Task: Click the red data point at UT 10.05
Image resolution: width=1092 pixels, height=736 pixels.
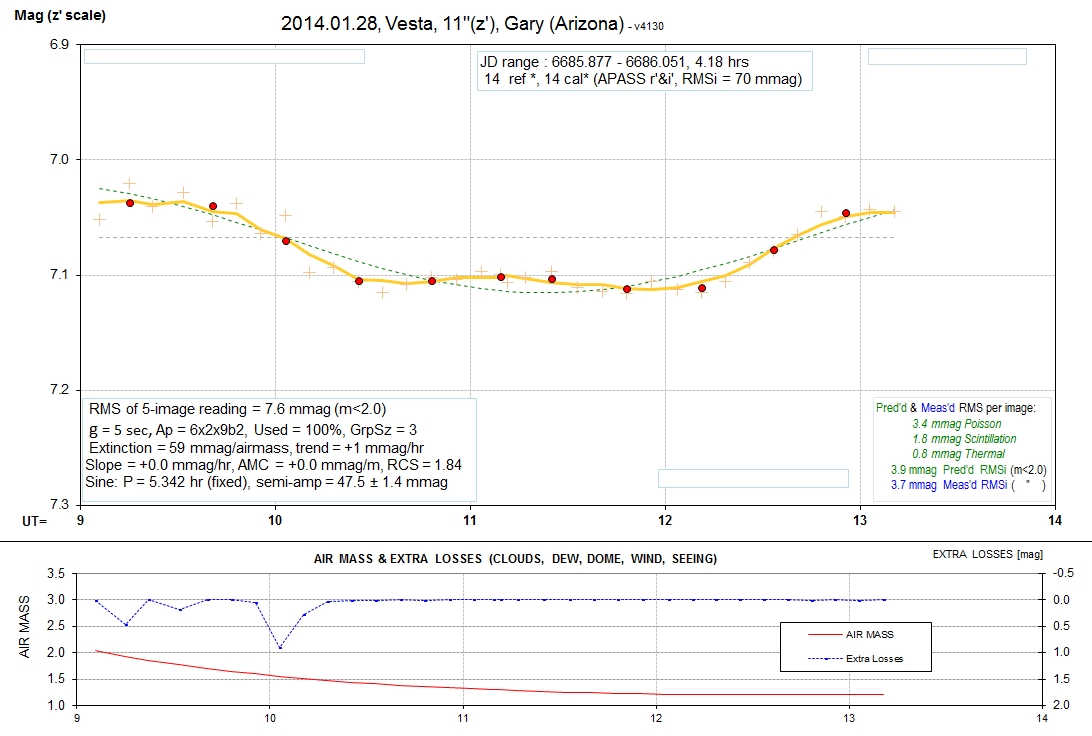Action: click(x=286, y=241)
